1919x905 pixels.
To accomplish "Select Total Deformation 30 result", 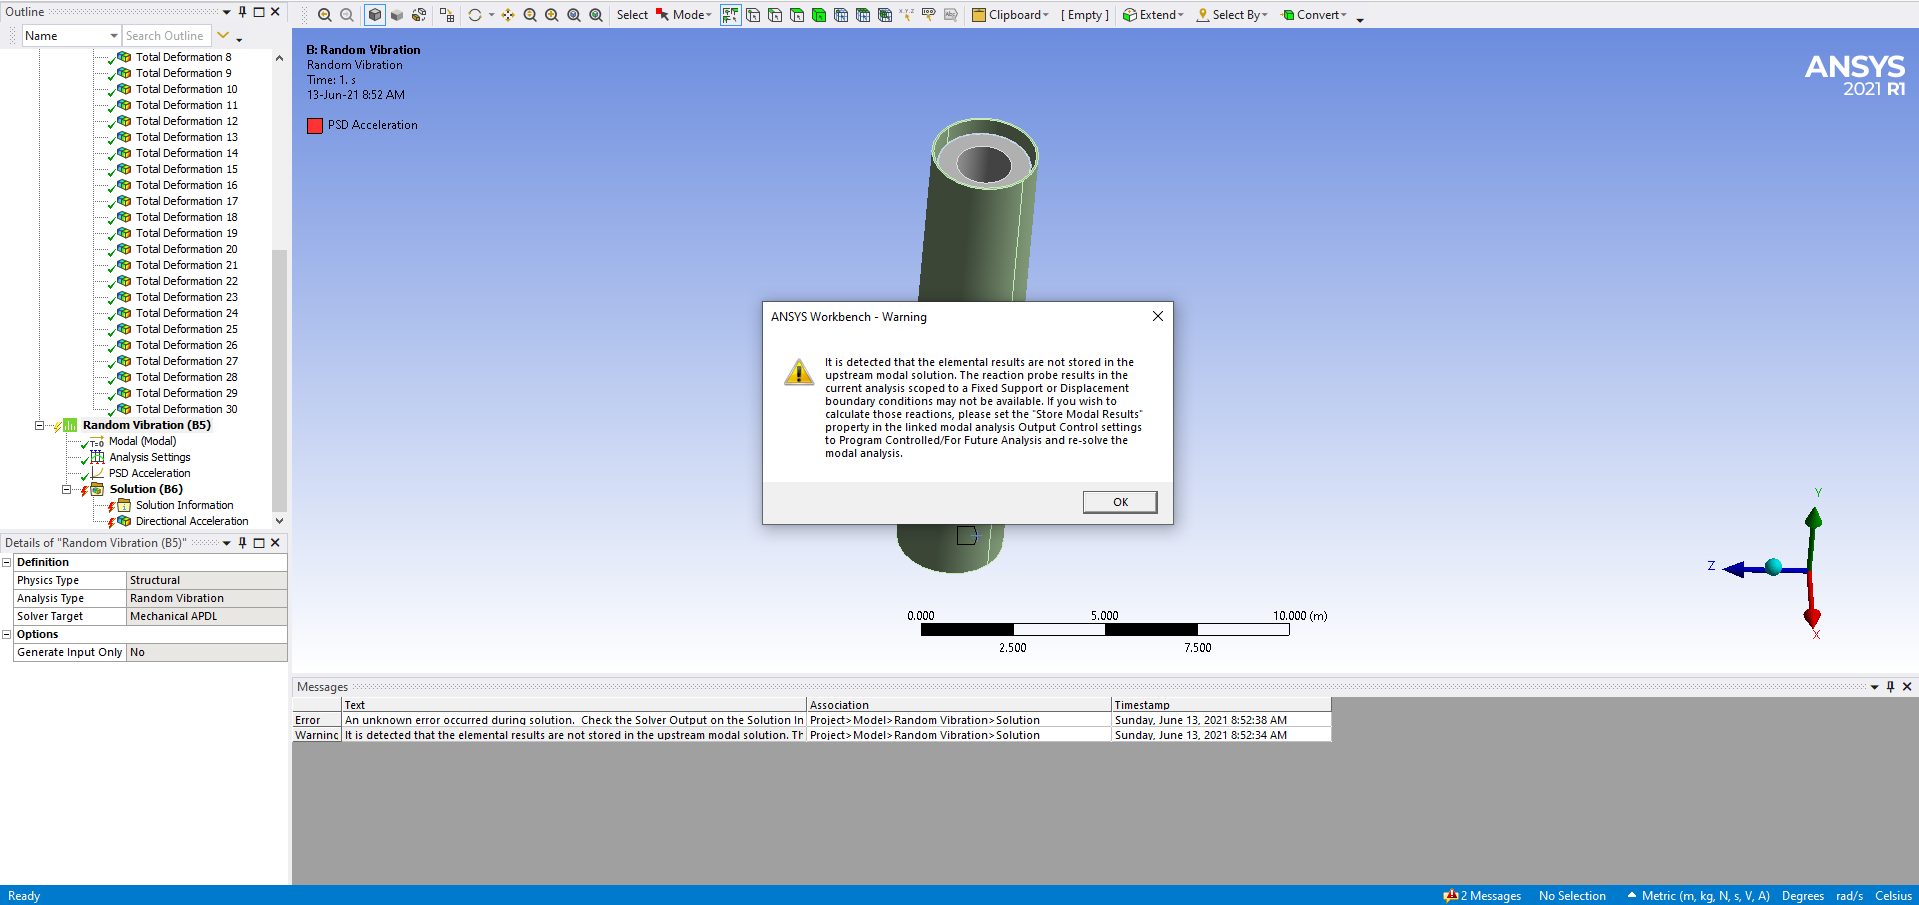I will [186, 409].
